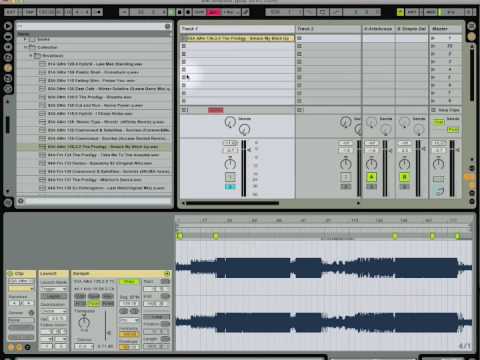The image size is (480, 360).
Task: Click the Track 1 clip stop button
Action: (x=184, y=110)
